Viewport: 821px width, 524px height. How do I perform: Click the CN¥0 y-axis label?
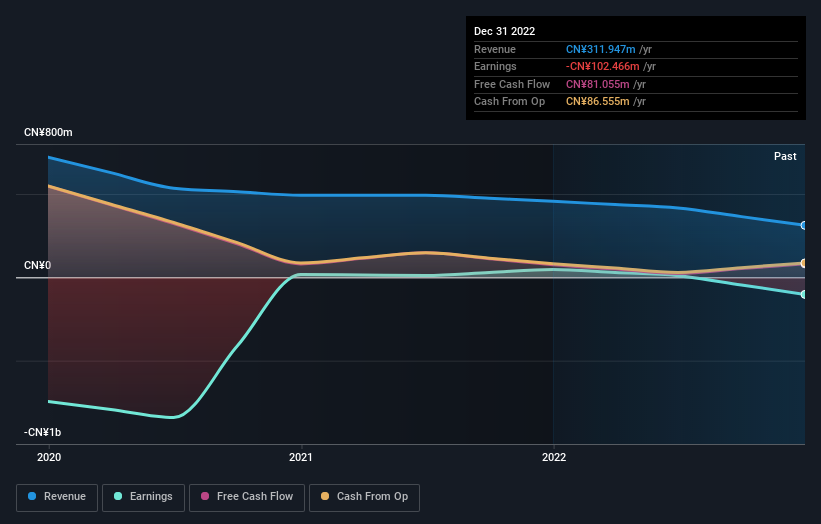coord(38,265)
